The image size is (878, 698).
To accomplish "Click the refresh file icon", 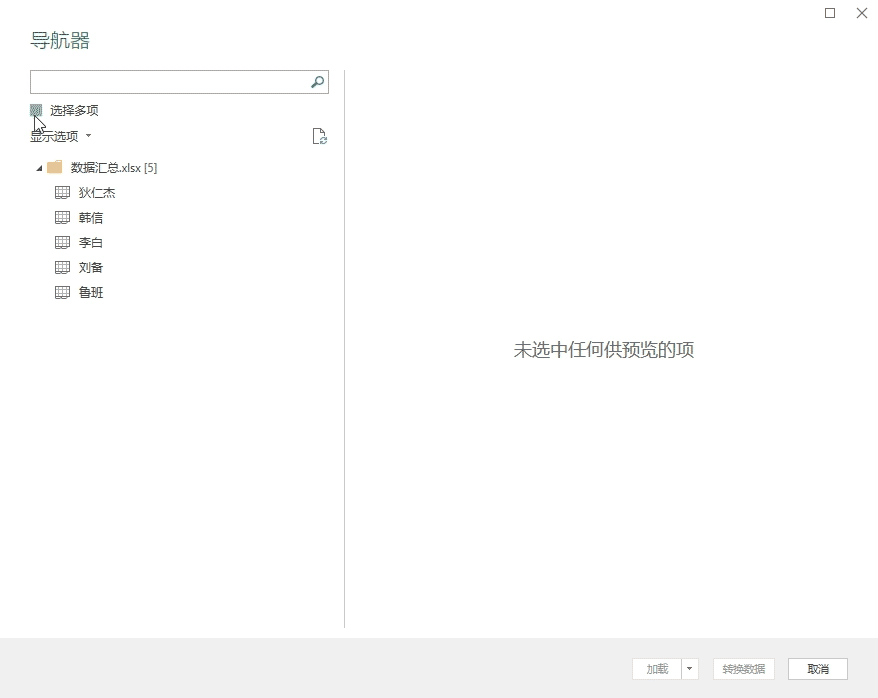I will (x=320, y=136).
